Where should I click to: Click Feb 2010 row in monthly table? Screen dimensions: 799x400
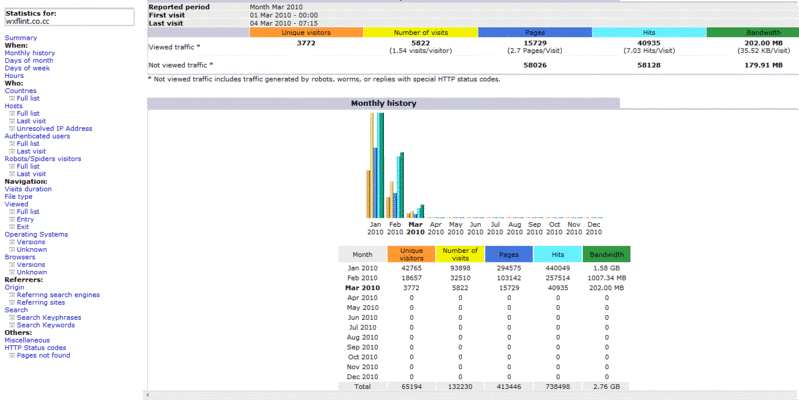pyautogui.click(x=484, y=278)
